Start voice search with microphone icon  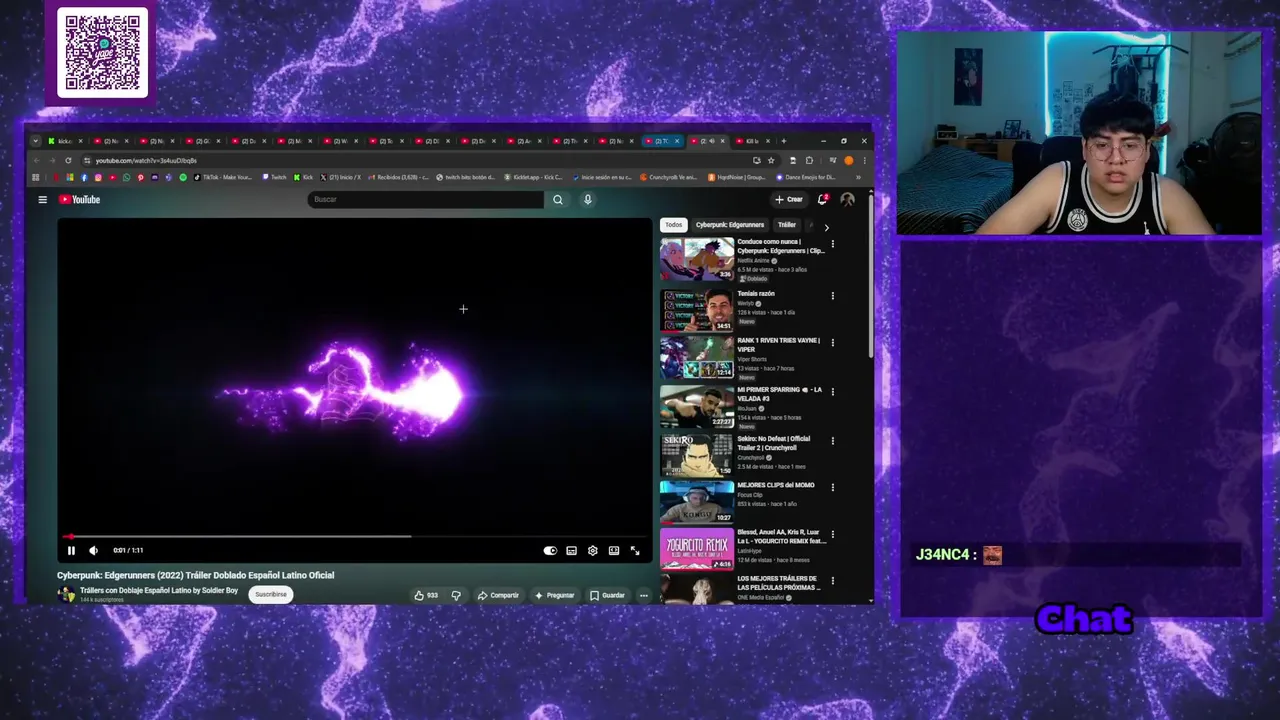coord(587,200)
